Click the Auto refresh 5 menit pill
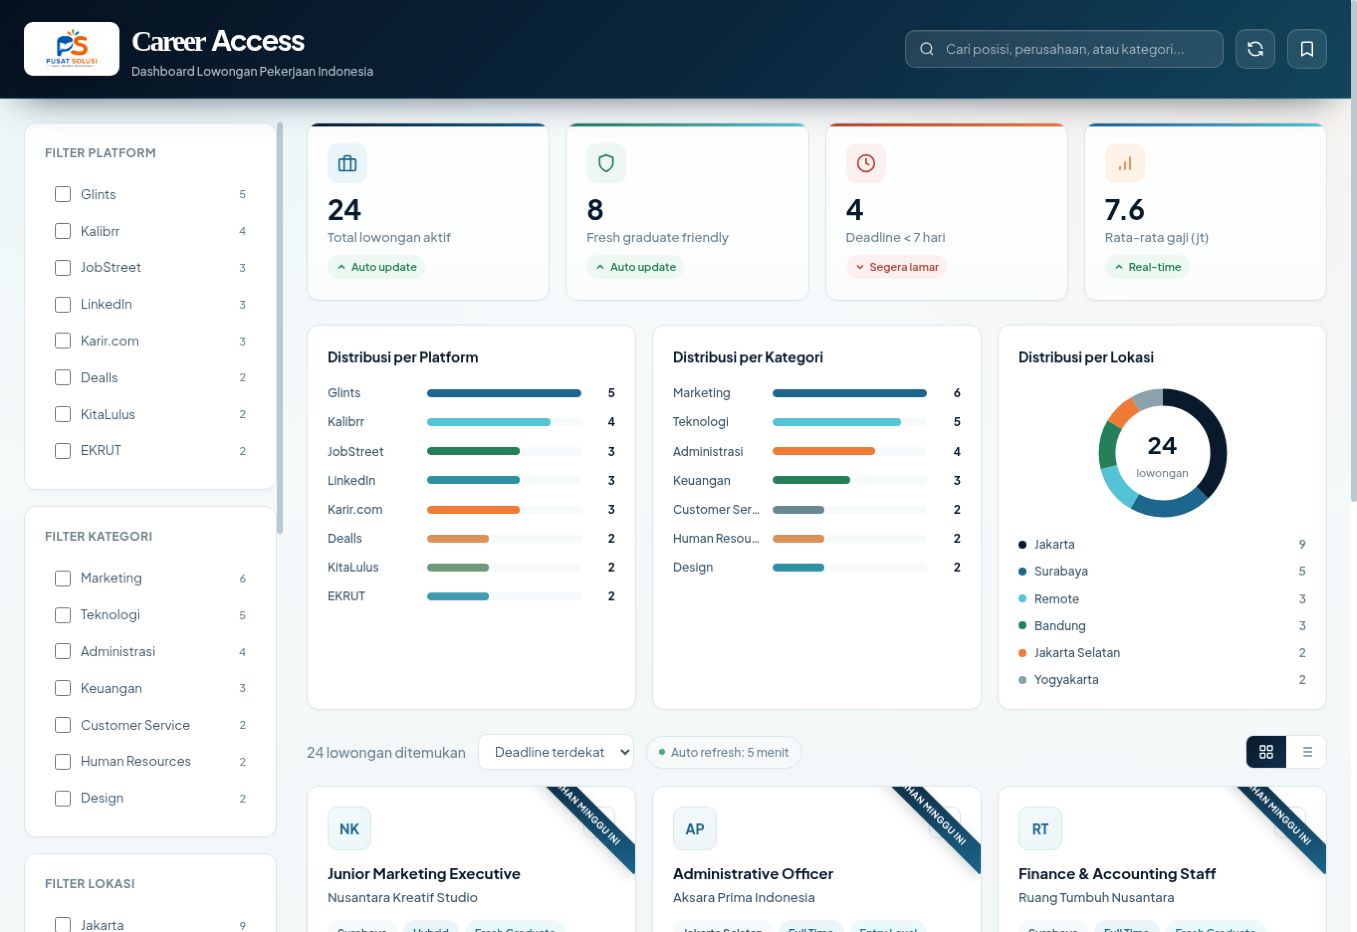Image resolution: width=1357 pixels, height=932 pixels. pos(724,753)
